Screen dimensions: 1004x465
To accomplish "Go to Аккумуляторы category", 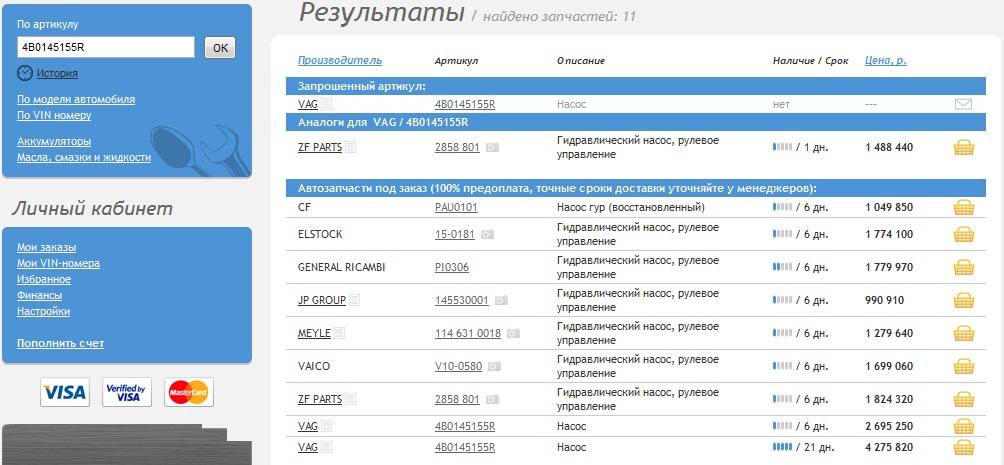I will click(54, 141).
